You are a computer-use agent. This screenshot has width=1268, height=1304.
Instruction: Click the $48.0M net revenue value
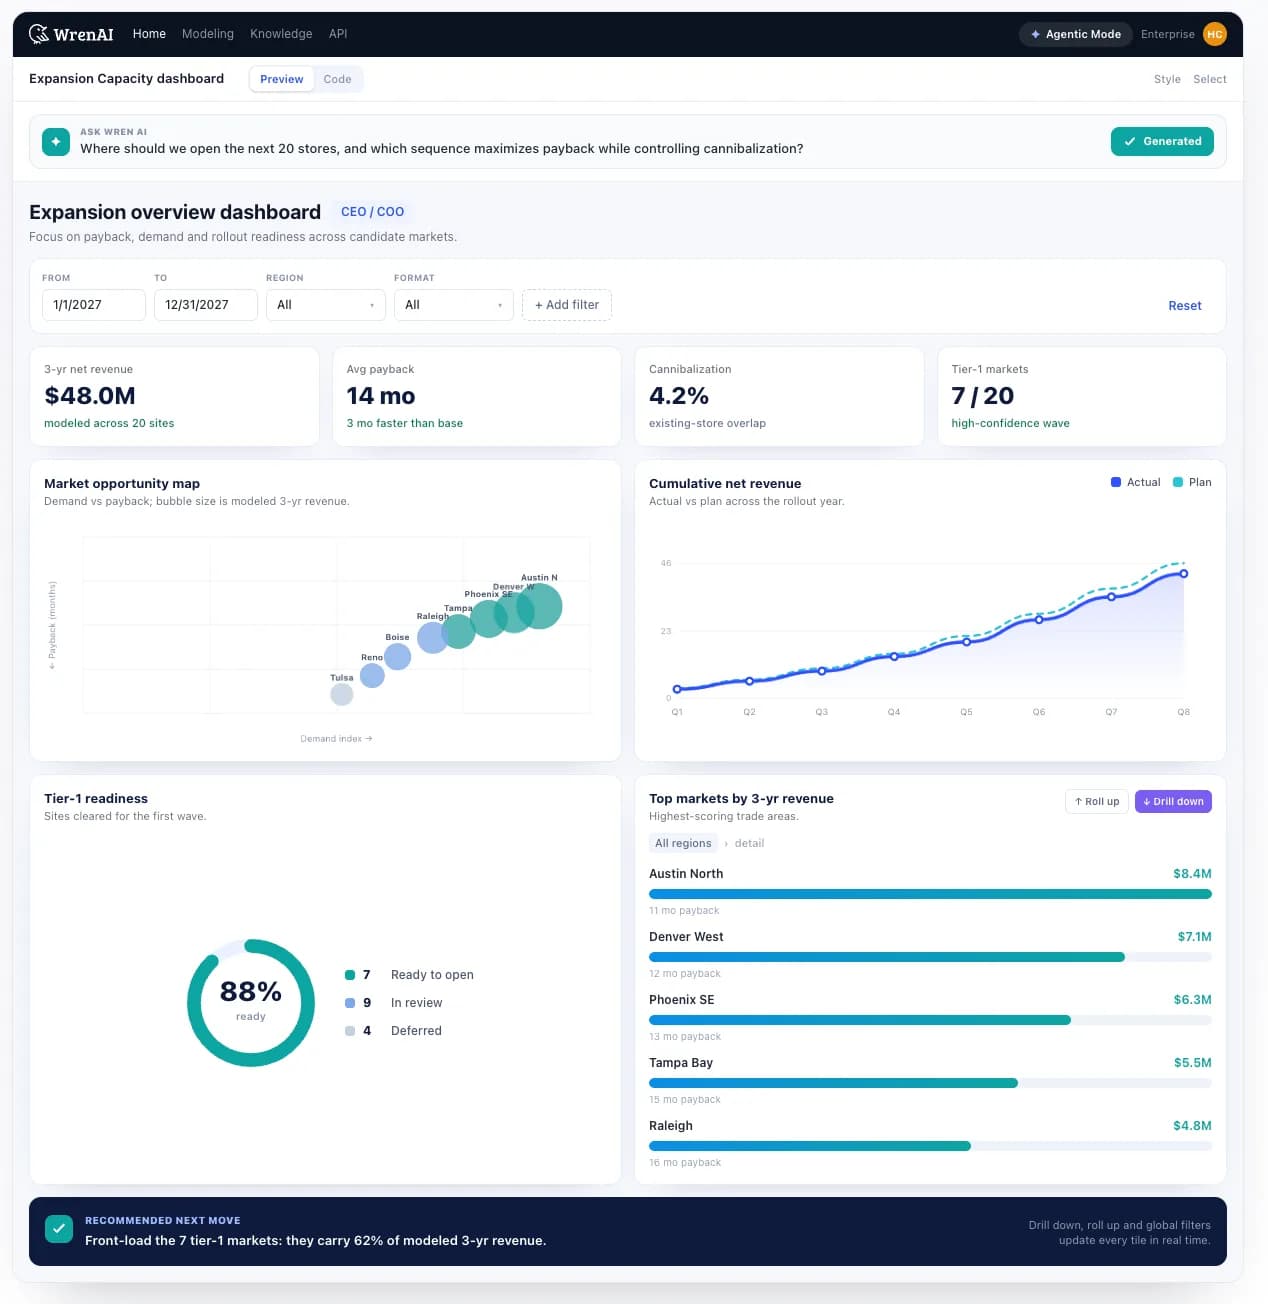(x=90, y=396)
